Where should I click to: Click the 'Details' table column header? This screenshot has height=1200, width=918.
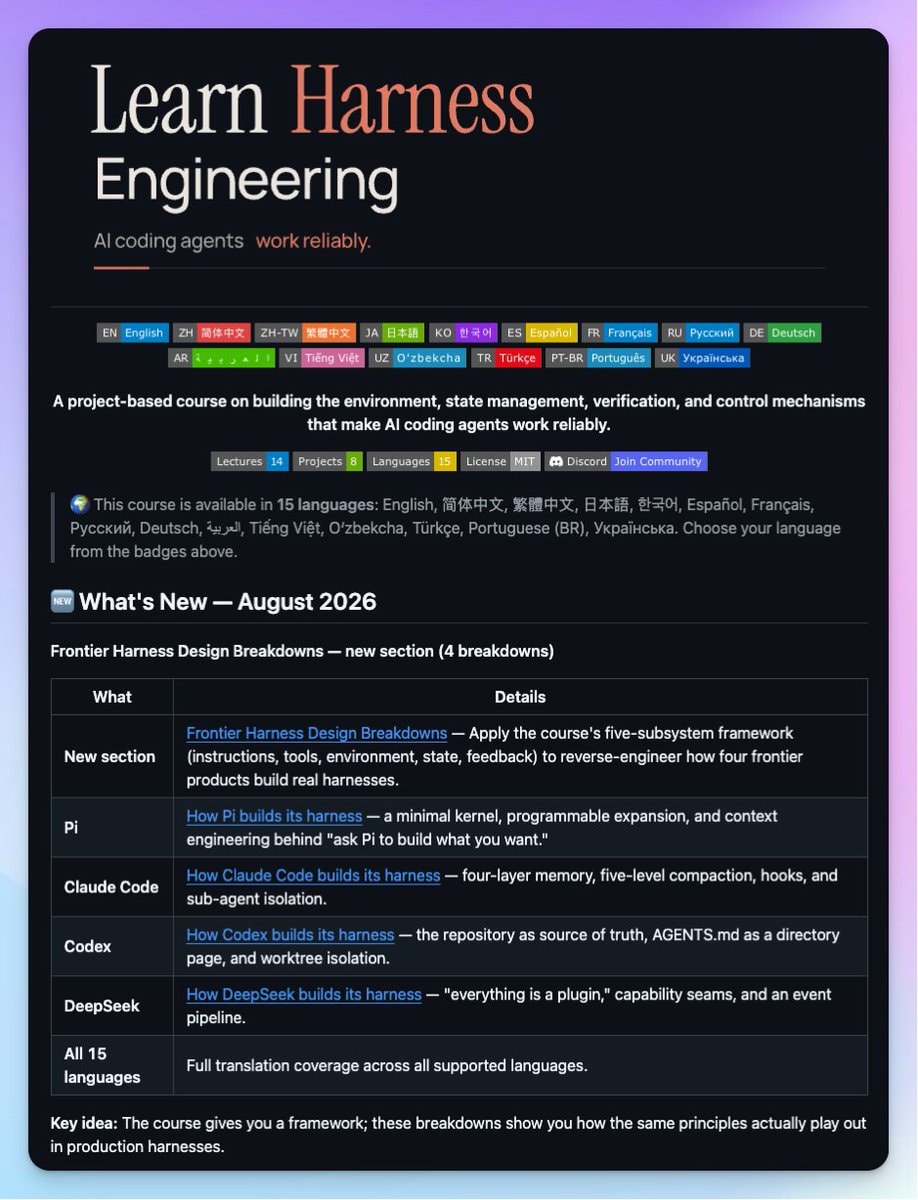coord(520,697)
